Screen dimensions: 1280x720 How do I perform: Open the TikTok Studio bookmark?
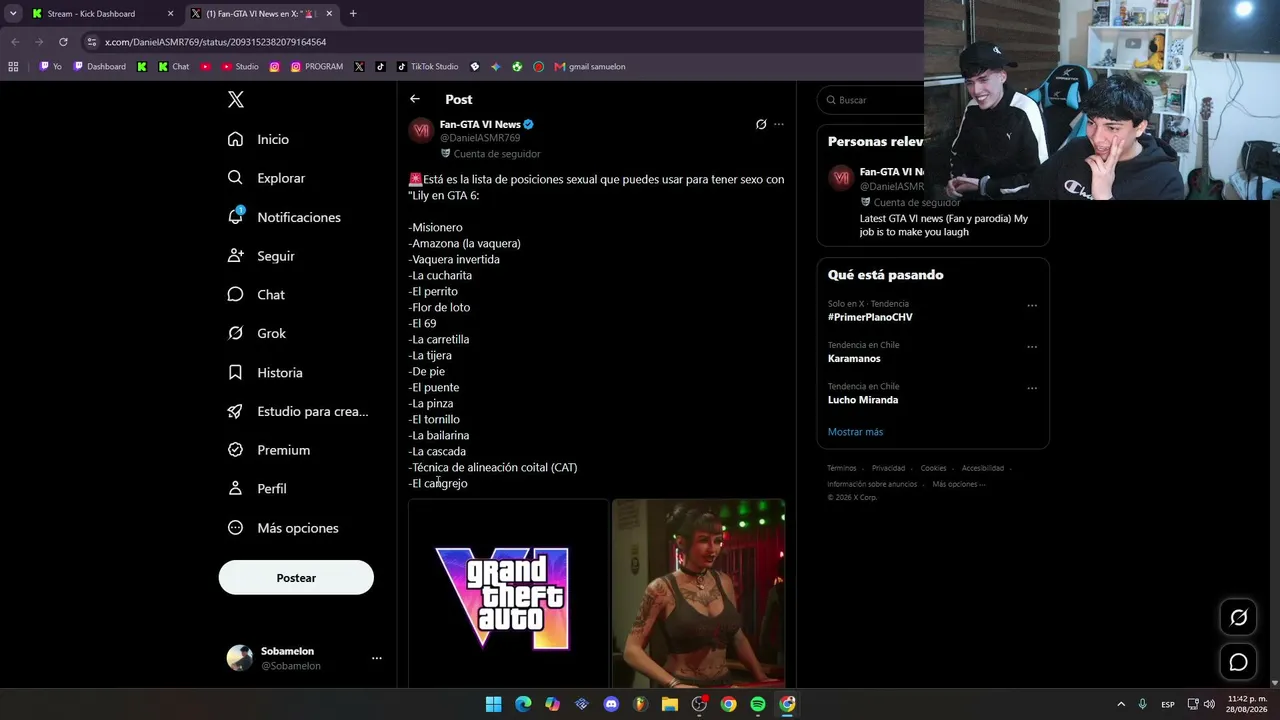(428, 67)
